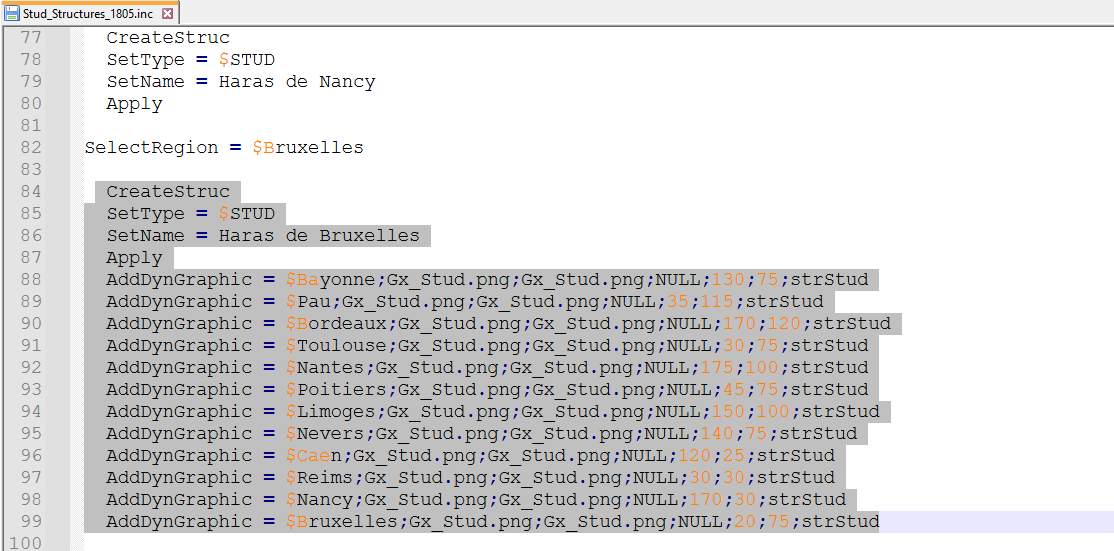Click 'SetType = $STUD' on line 85

click(x=190, y=213)
